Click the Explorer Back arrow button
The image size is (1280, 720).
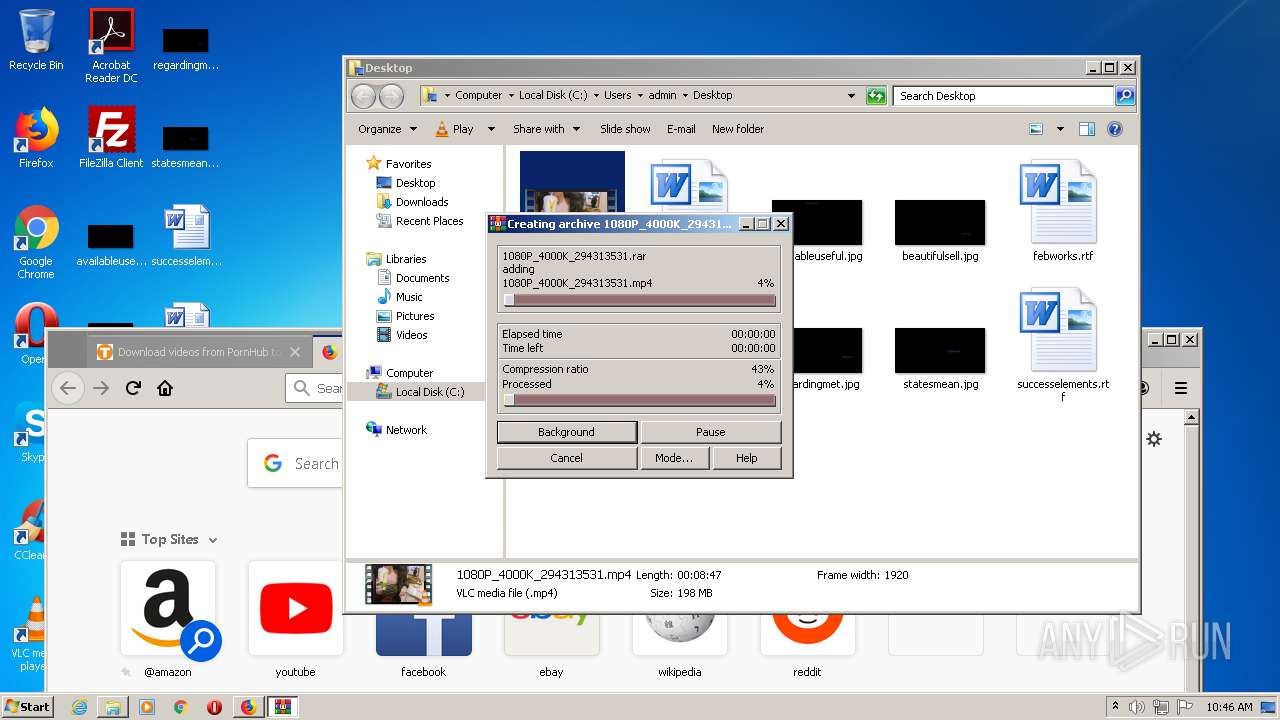(x=363, y=96)
